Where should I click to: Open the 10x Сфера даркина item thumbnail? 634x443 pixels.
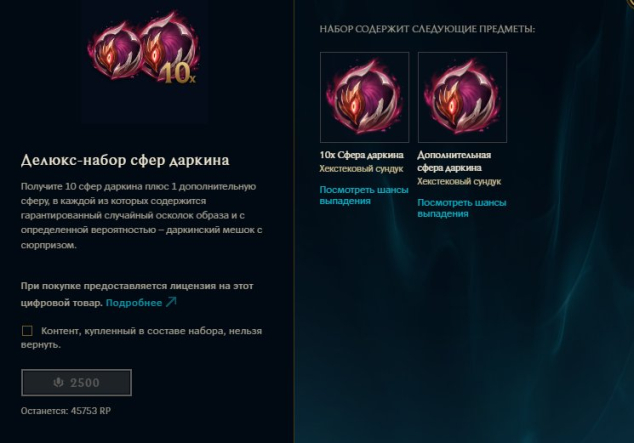364,97
